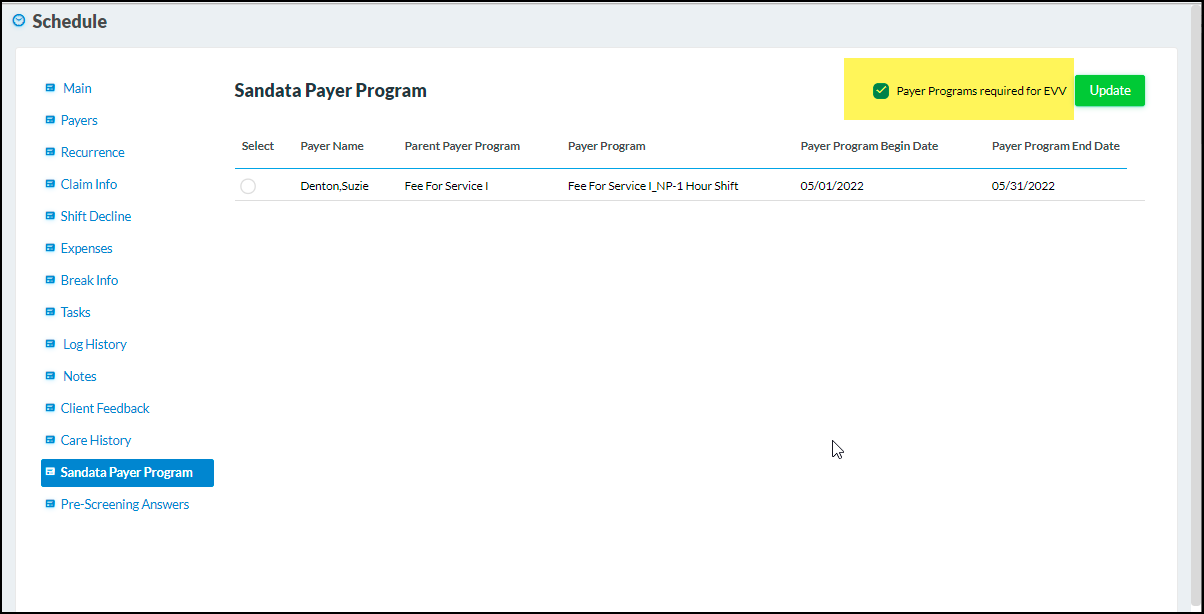The height and width of the screenshot is (614, 1204).
Task: Click the Expenses section icon
Action: click(x=50, y=248)
